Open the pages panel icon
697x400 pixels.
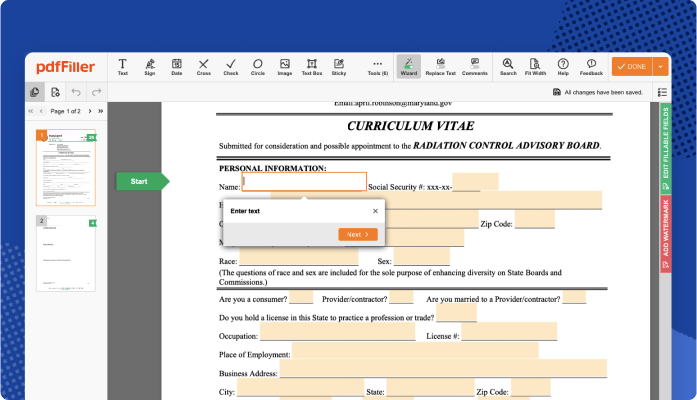35,92
